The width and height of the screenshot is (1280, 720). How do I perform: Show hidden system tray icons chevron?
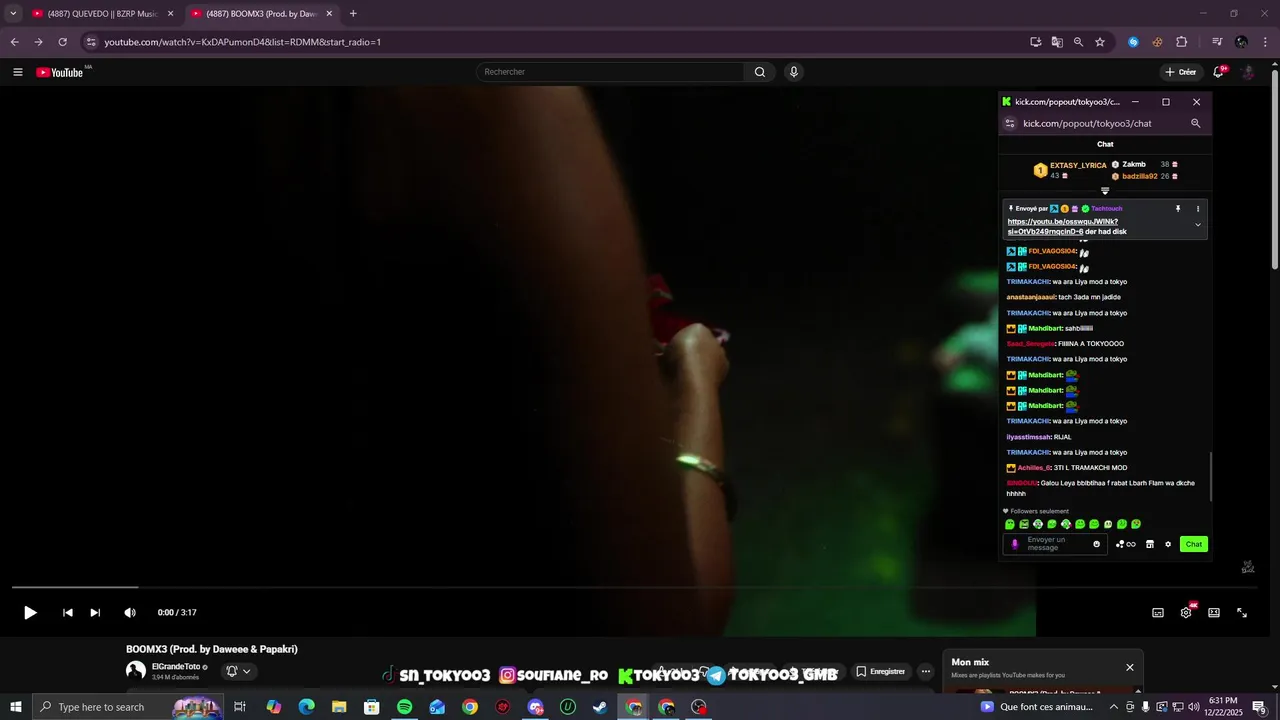[x=1113, y=707]
